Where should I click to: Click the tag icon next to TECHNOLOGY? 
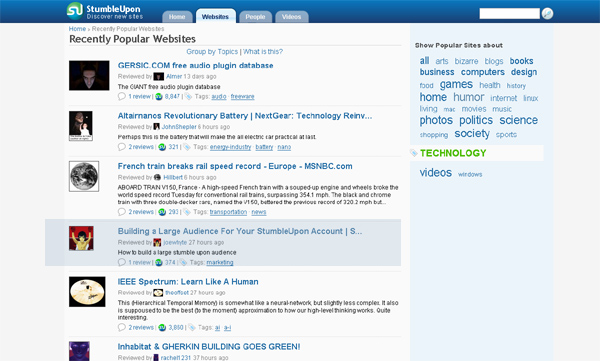[x=414, y=153]
